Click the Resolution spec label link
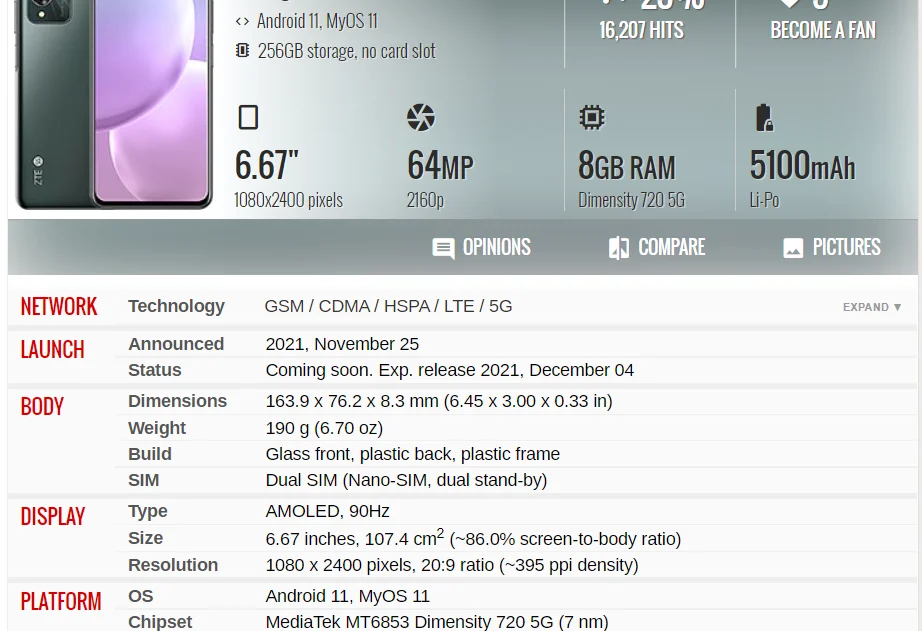922x631 pixels. click(x=173, y=565)
